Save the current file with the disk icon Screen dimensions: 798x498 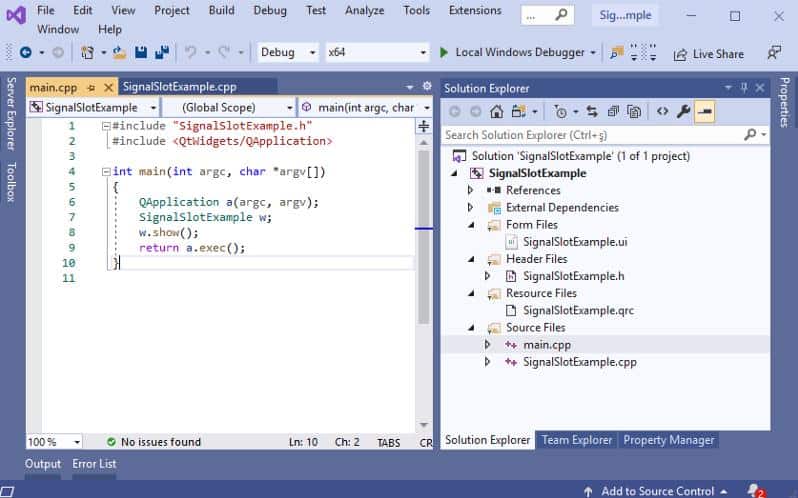click(141, 52)
